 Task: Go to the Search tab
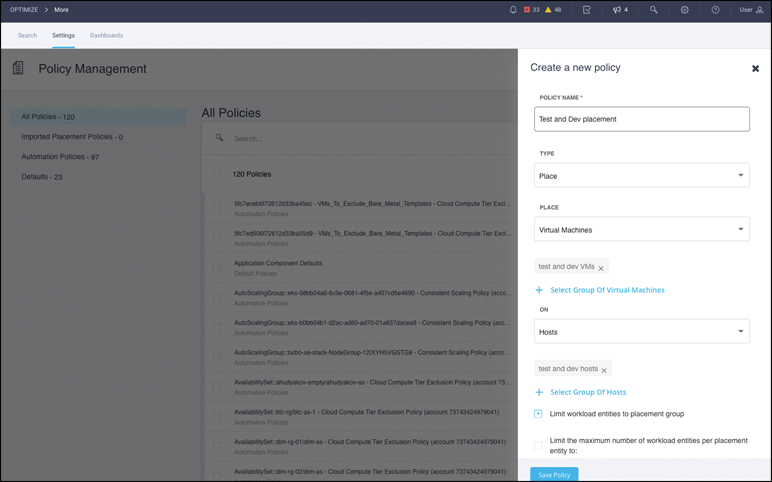tap(27, 35)
